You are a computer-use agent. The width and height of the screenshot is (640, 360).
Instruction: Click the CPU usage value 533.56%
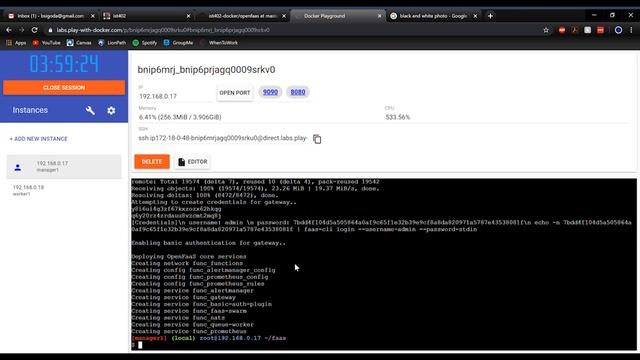click(x=398, y=117)
